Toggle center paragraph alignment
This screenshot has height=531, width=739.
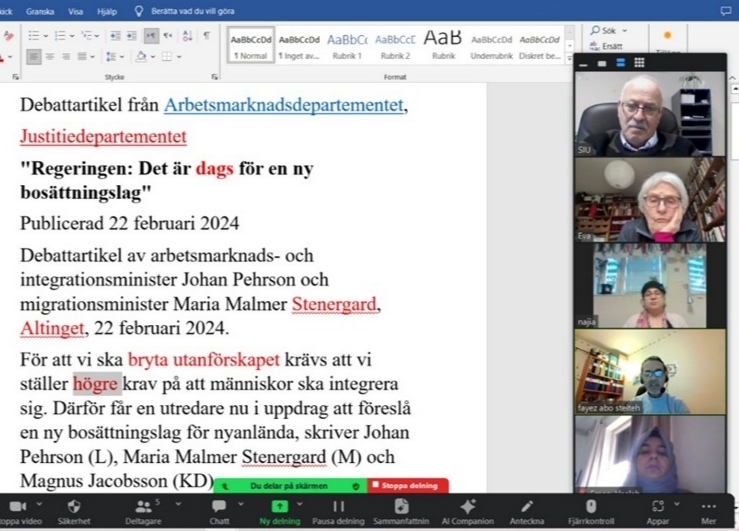pyautogui.click(x=50, y=57)
